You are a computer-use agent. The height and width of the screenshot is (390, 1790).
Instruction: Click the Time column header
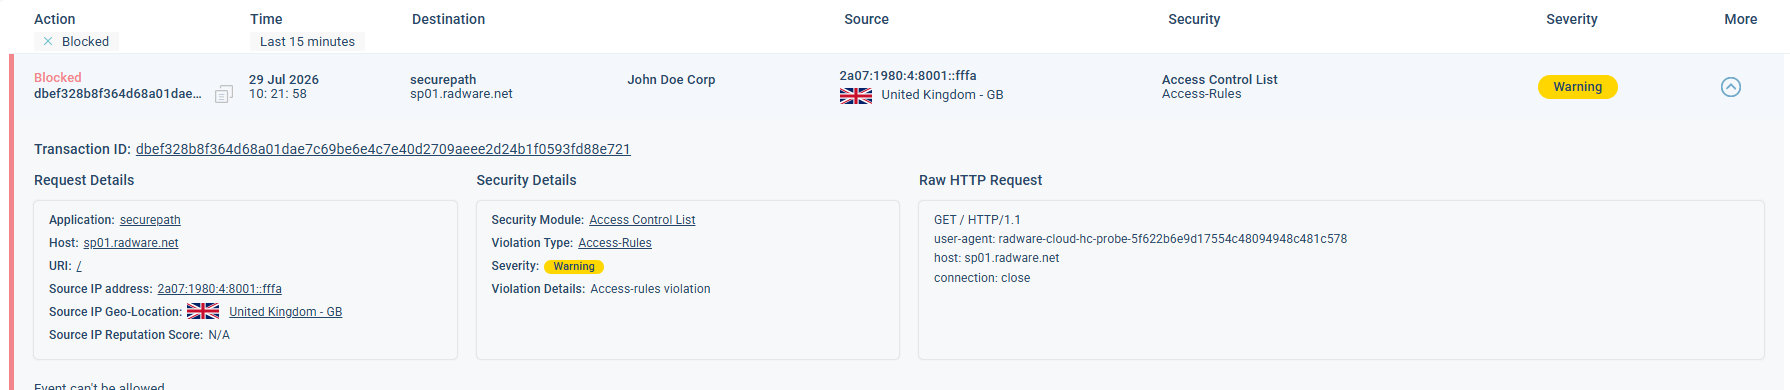(x=266, y=19)
